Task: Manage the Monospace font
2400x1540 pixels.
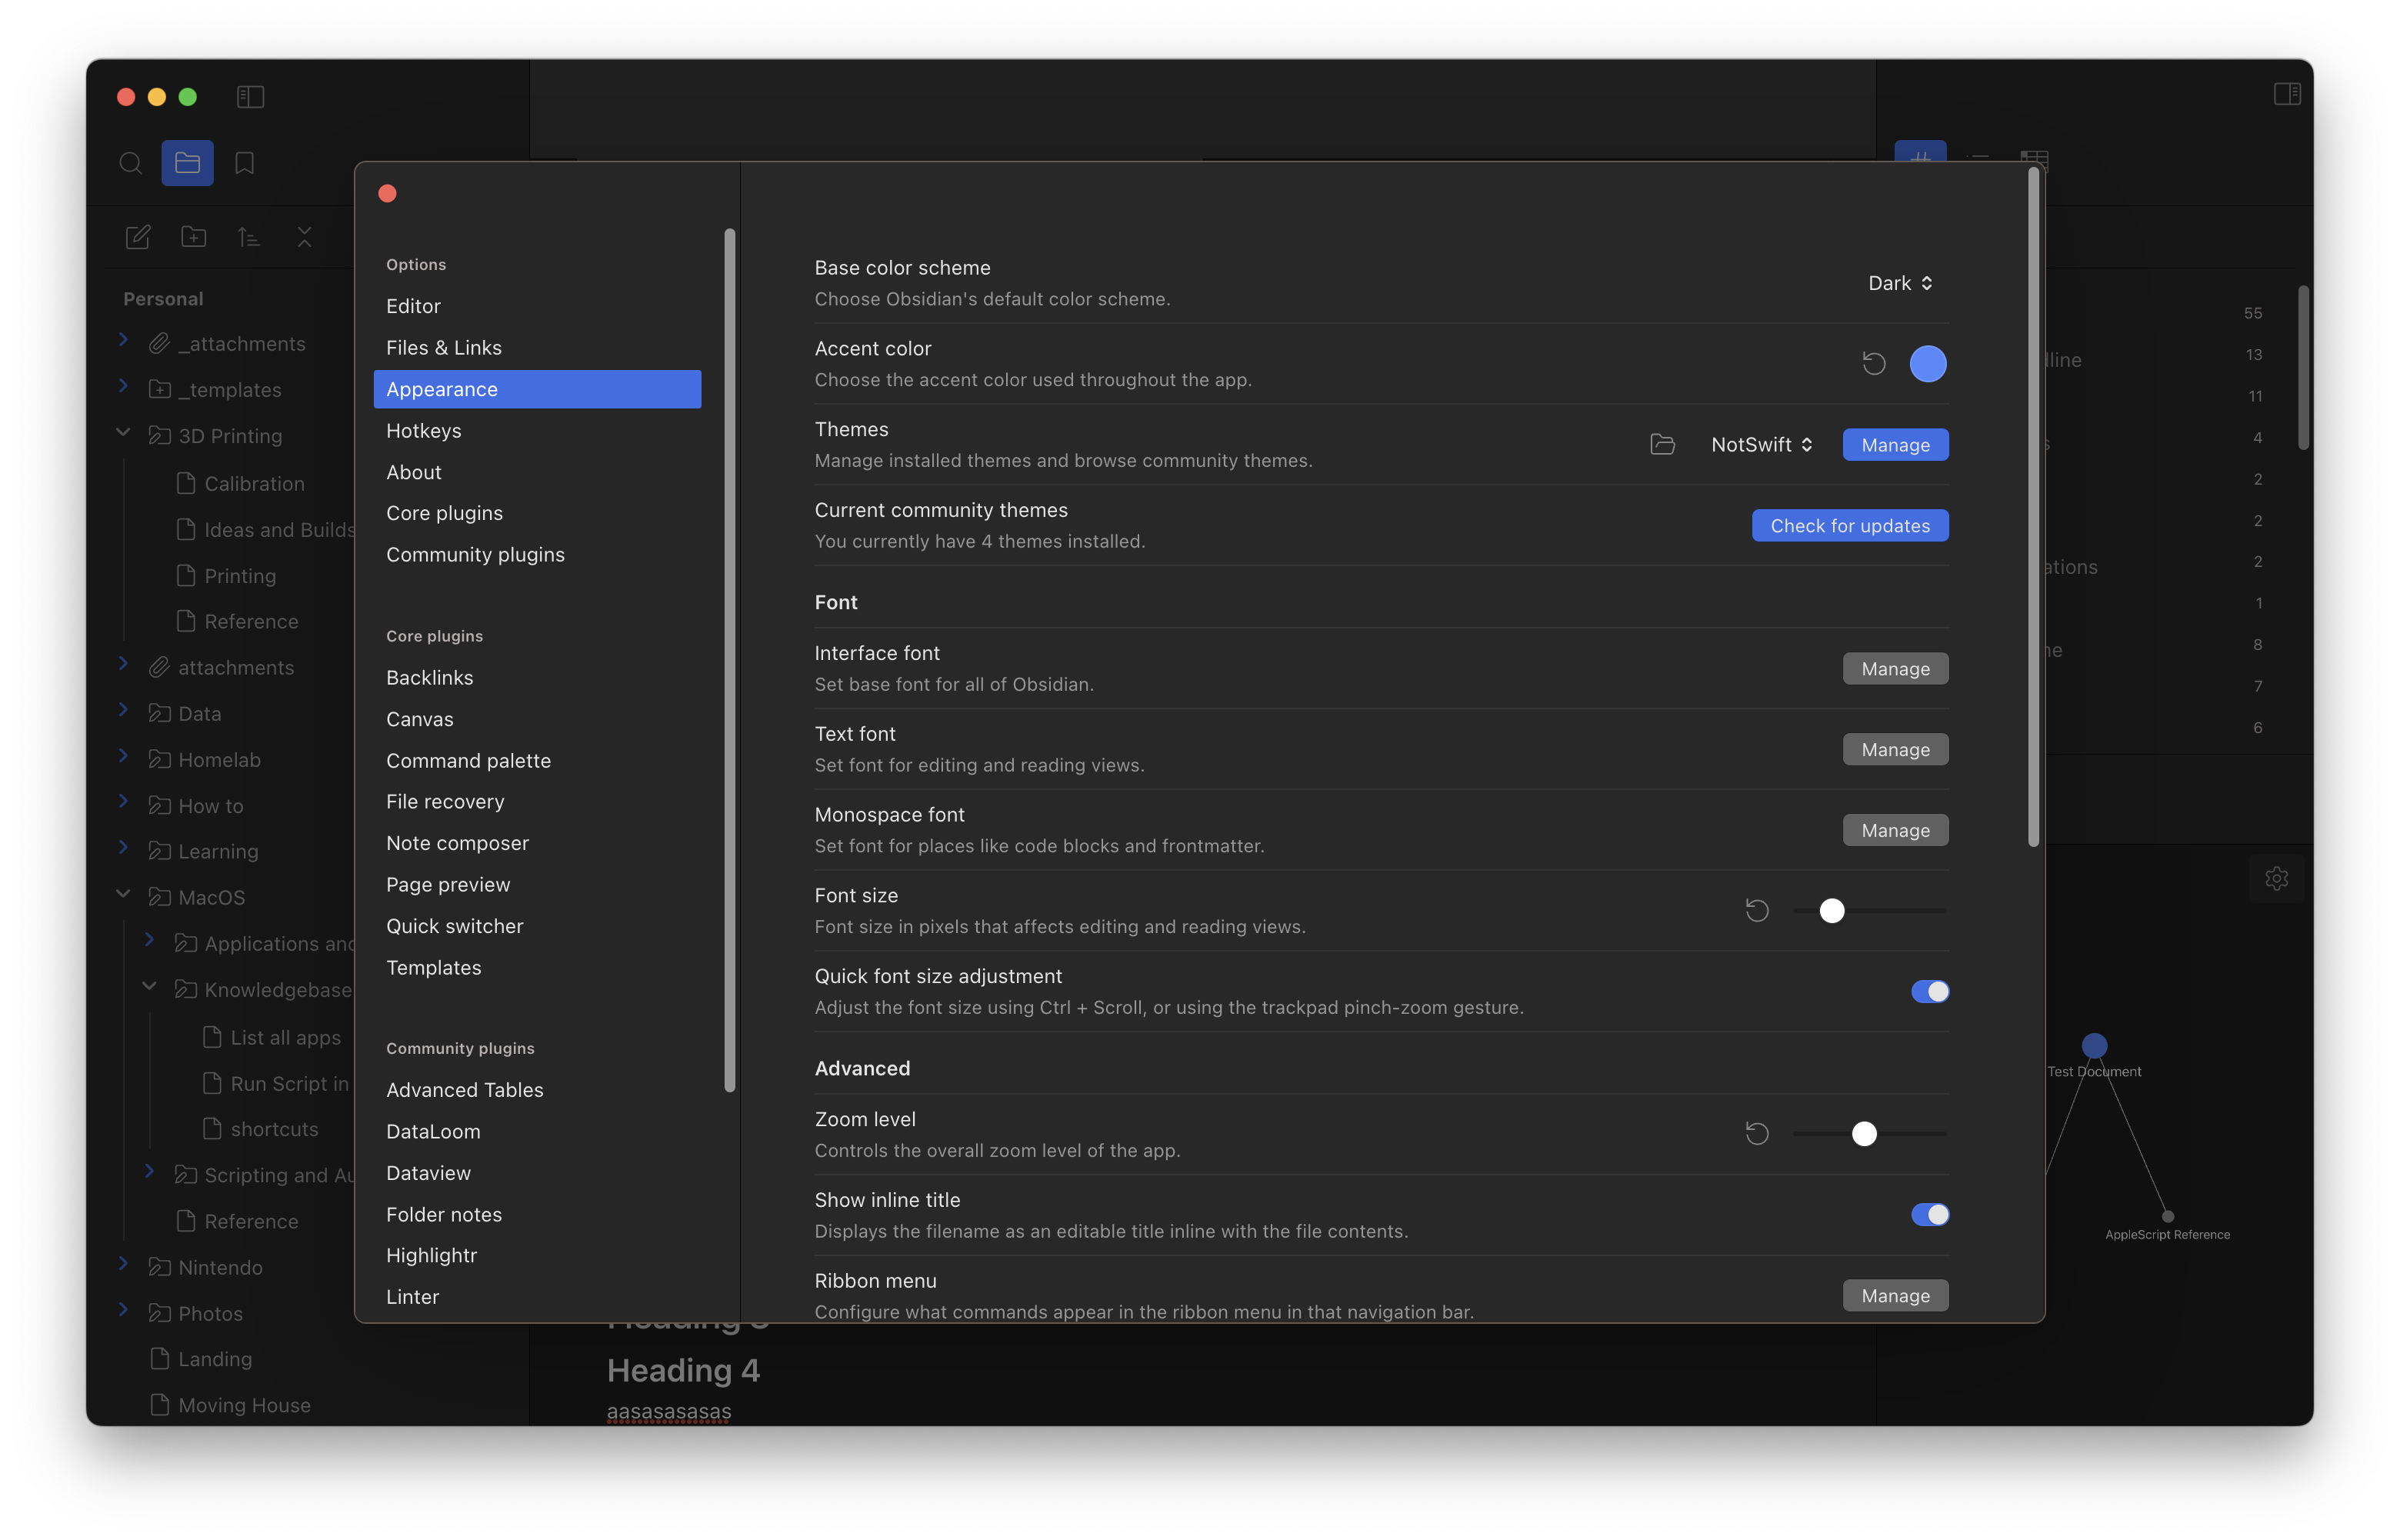Action: 1895,831
